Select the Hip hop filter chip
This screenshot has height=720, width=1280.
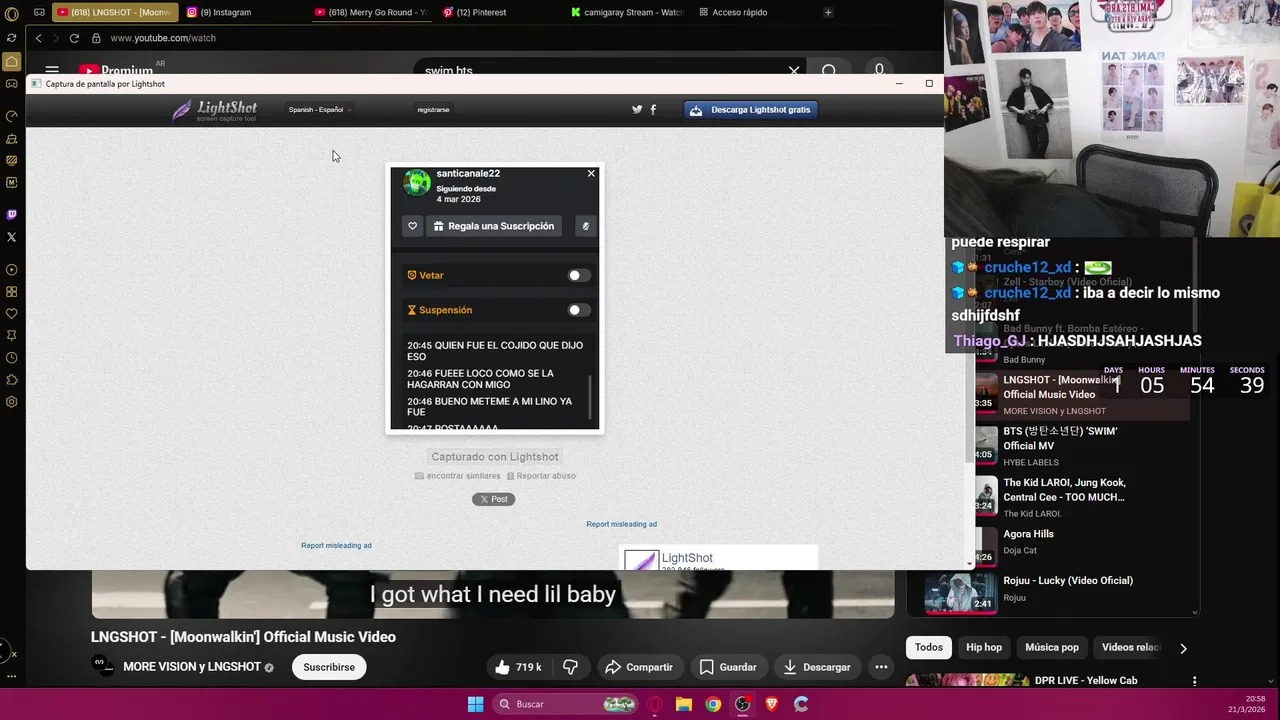984,648
